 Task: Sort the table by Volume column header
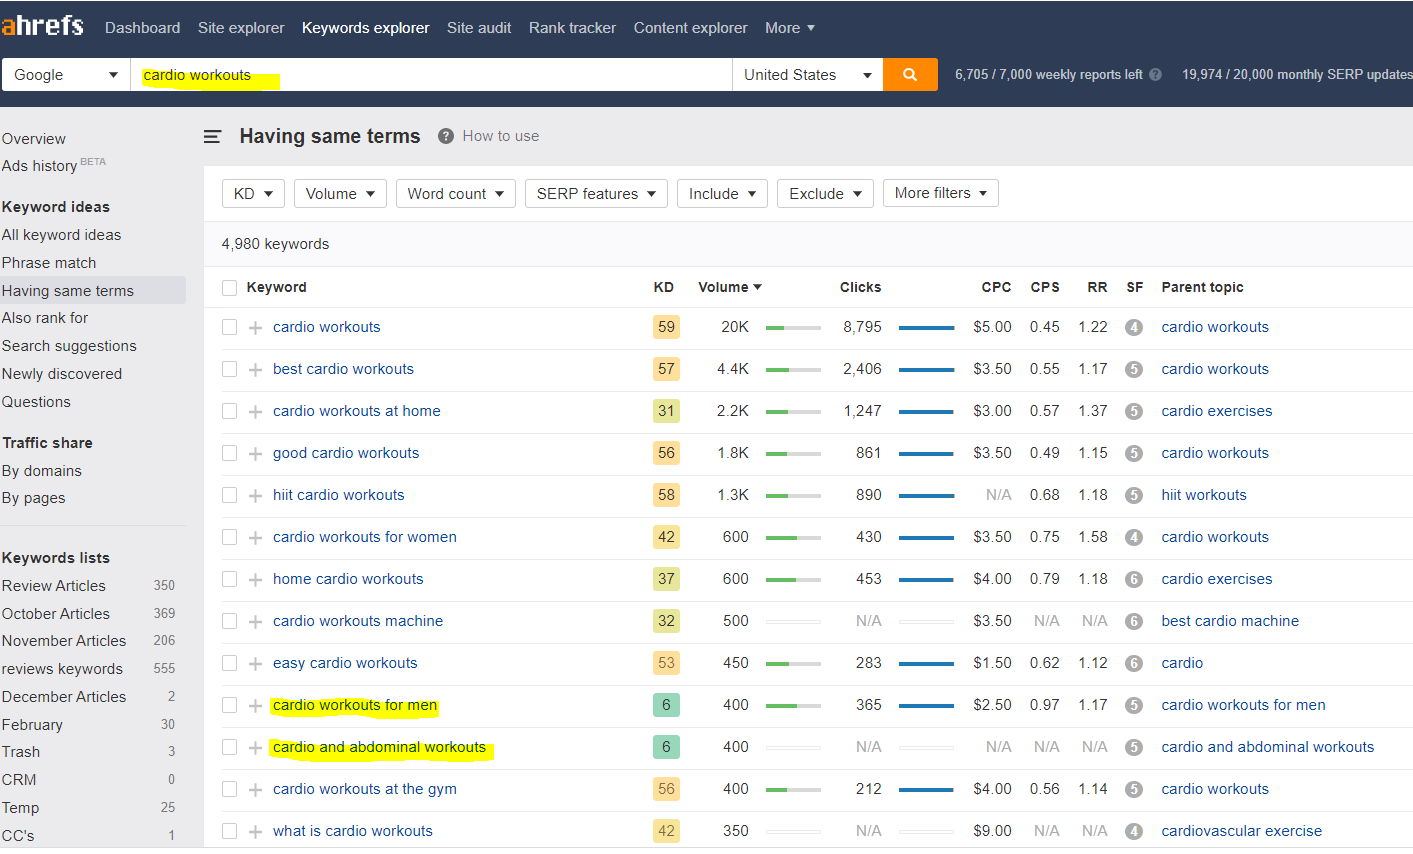730,288
